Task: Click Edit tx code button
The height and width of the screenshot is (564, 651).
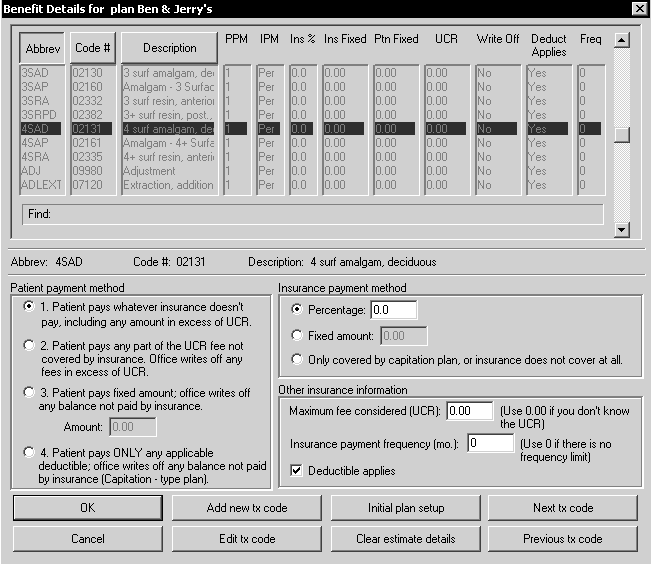Action: click(247, 539)
